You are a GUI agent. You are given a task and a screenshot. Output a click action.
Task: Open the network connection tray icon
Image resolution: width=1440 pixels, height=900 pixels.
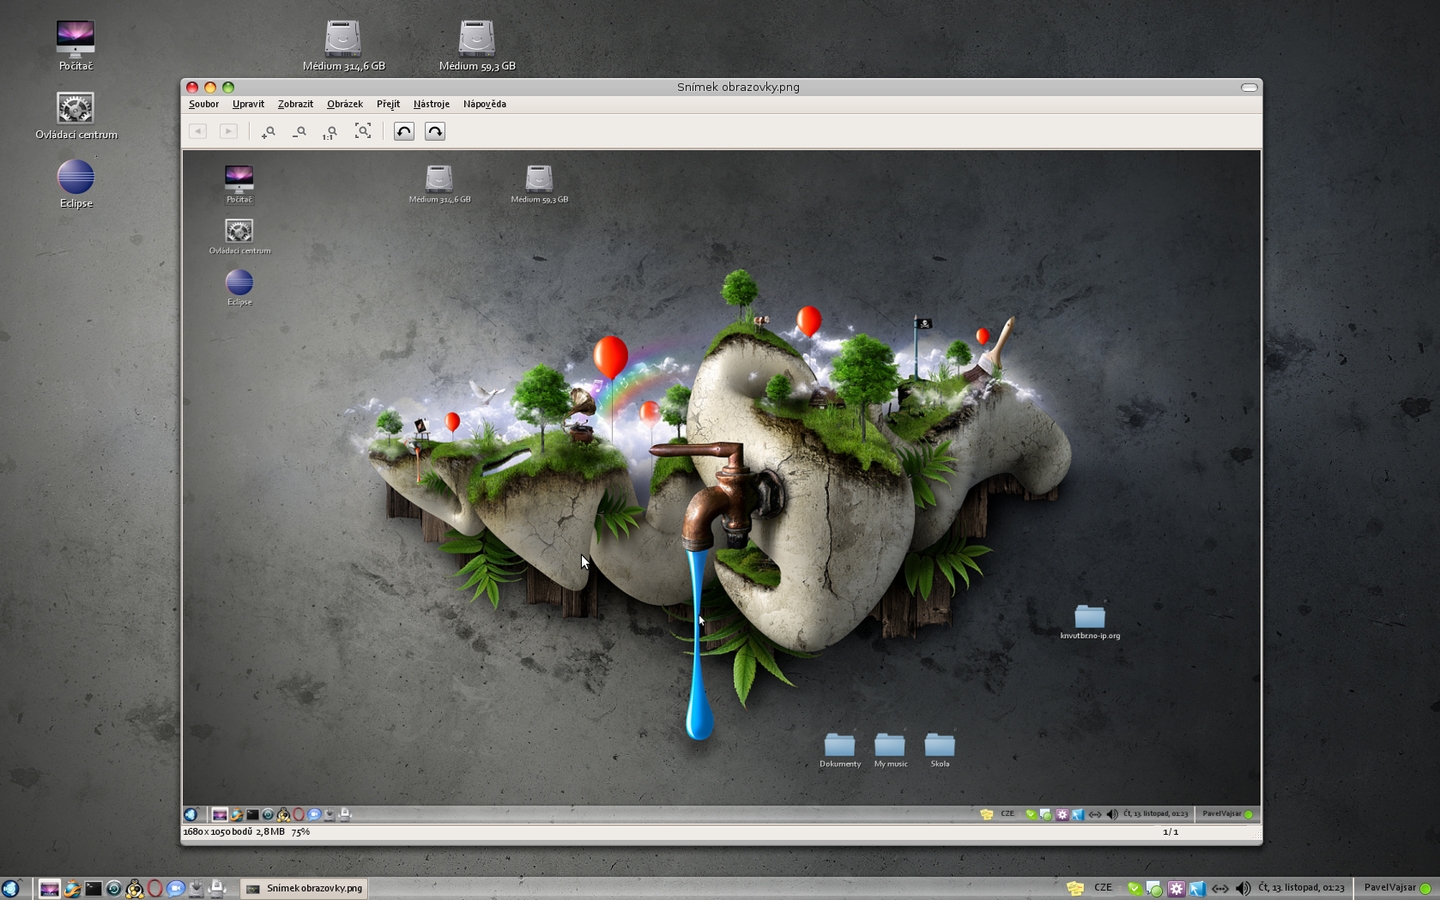(1220, 888)
